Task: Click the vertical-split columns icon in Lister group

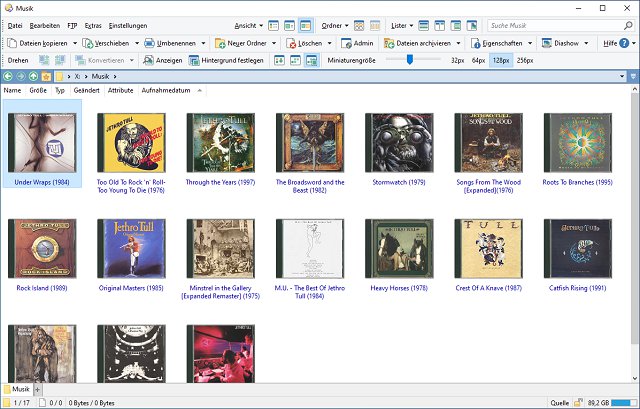Action: [440, 26]
